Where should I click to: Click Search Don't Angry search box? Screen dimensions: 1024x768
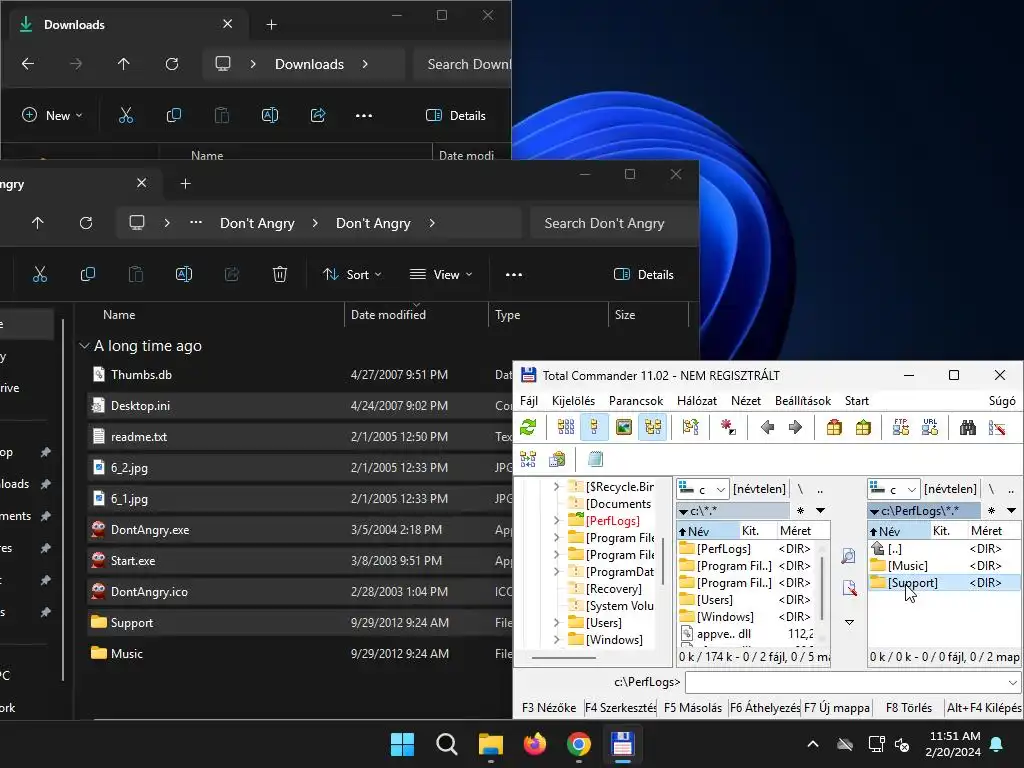(x=613, y=223)
